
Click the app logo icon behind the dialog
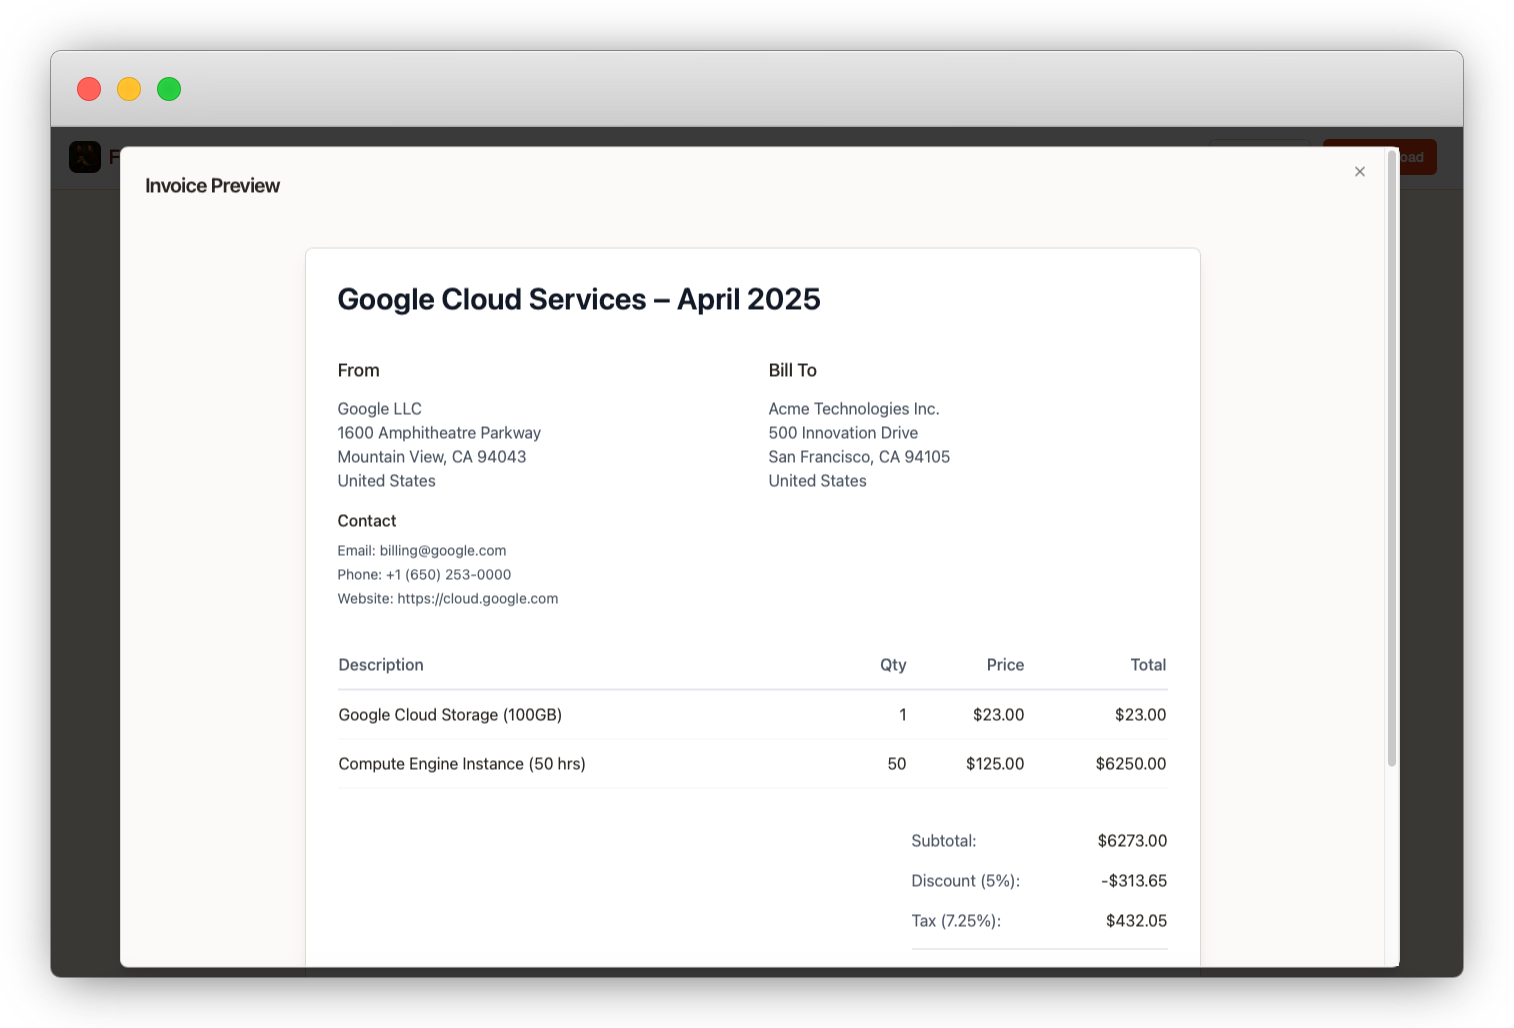pyautogui.click(x=85, y=157)
